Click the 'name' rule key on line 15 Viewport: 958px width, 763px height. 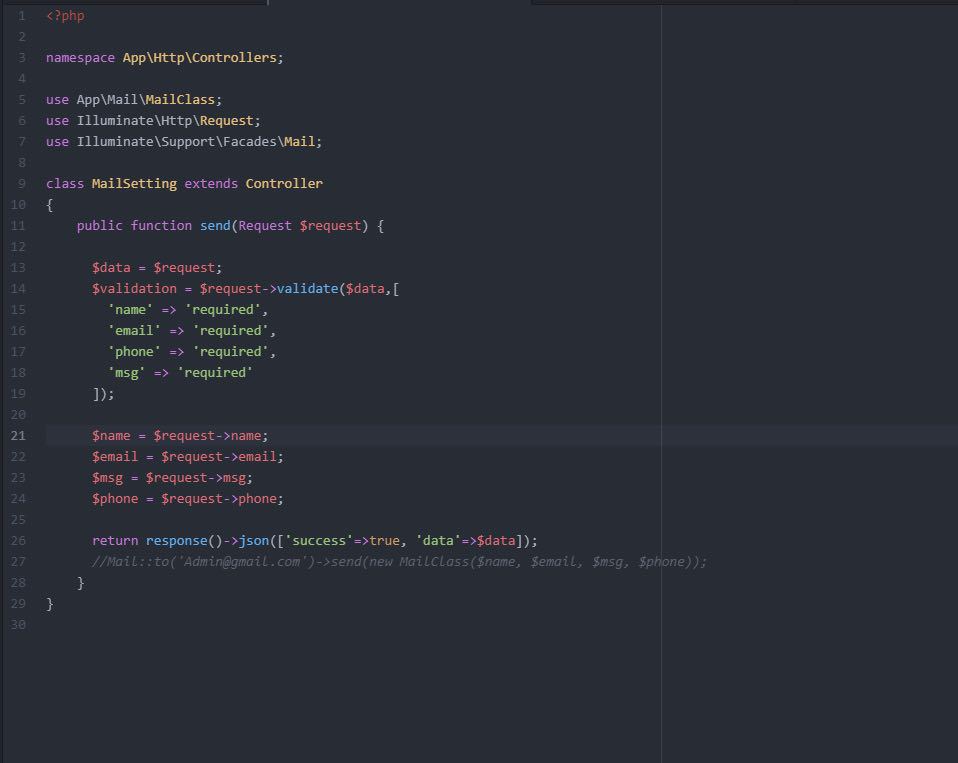click(x=130, y=310)
